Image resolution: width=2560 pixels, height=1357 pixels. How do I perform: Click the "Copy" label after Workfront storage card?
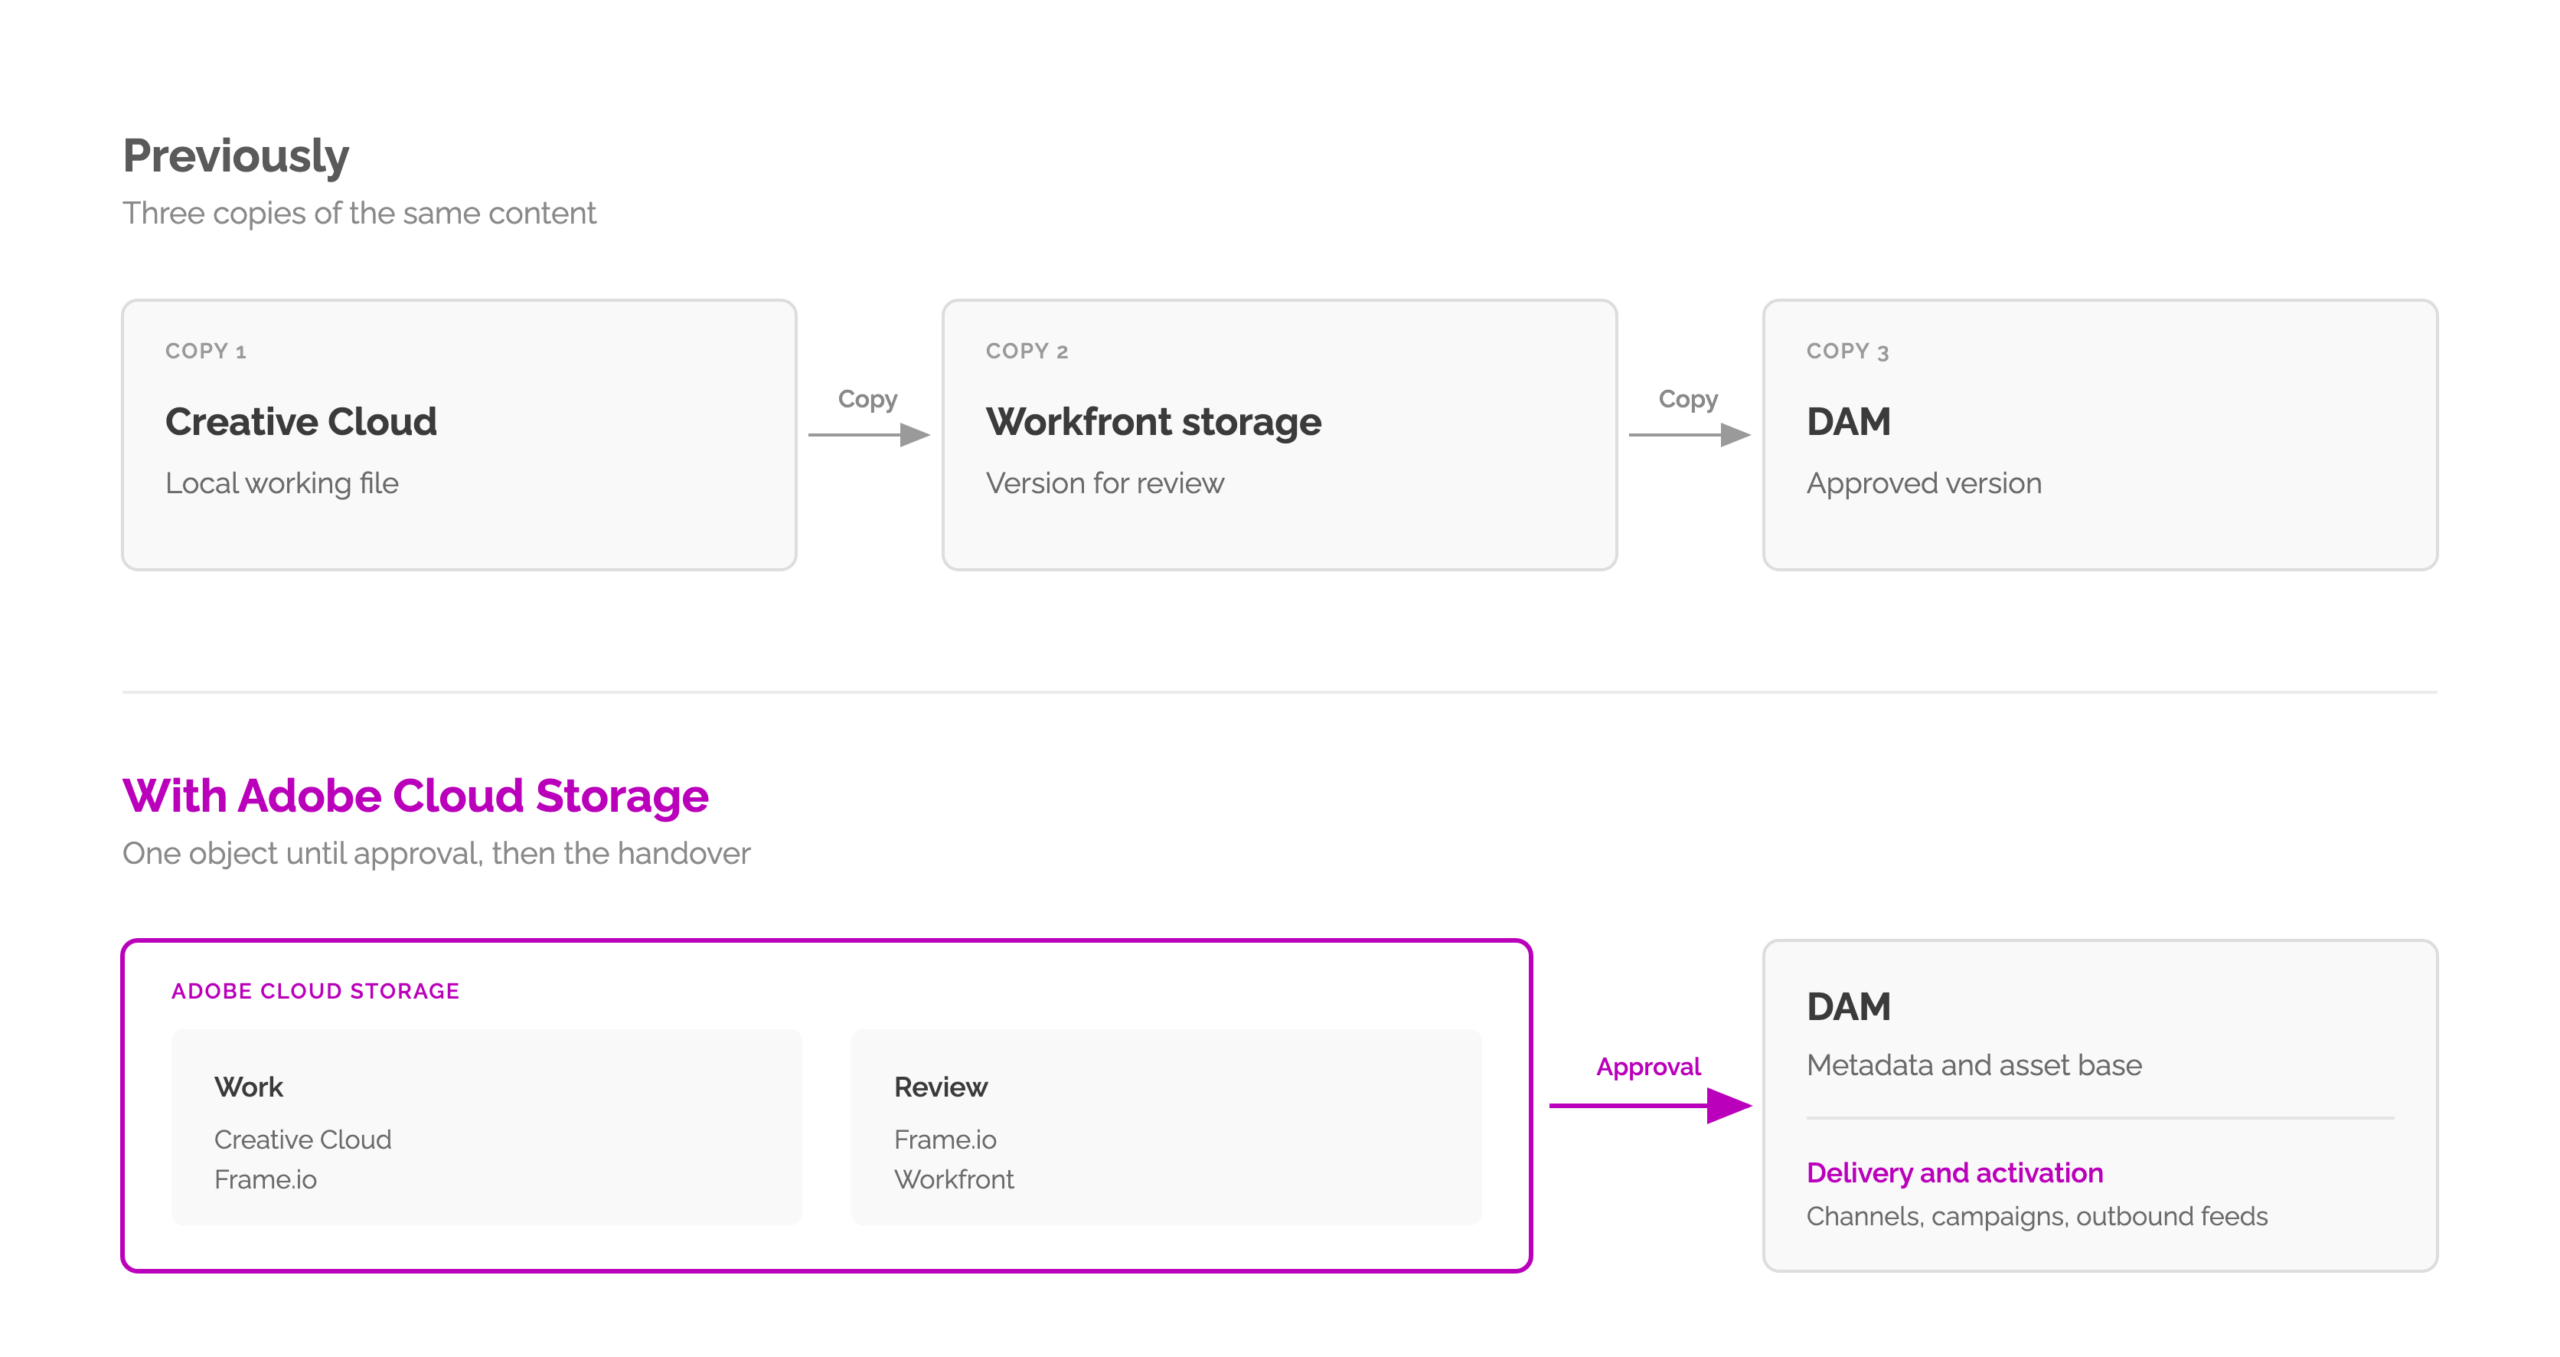(x=1688, y=399)
